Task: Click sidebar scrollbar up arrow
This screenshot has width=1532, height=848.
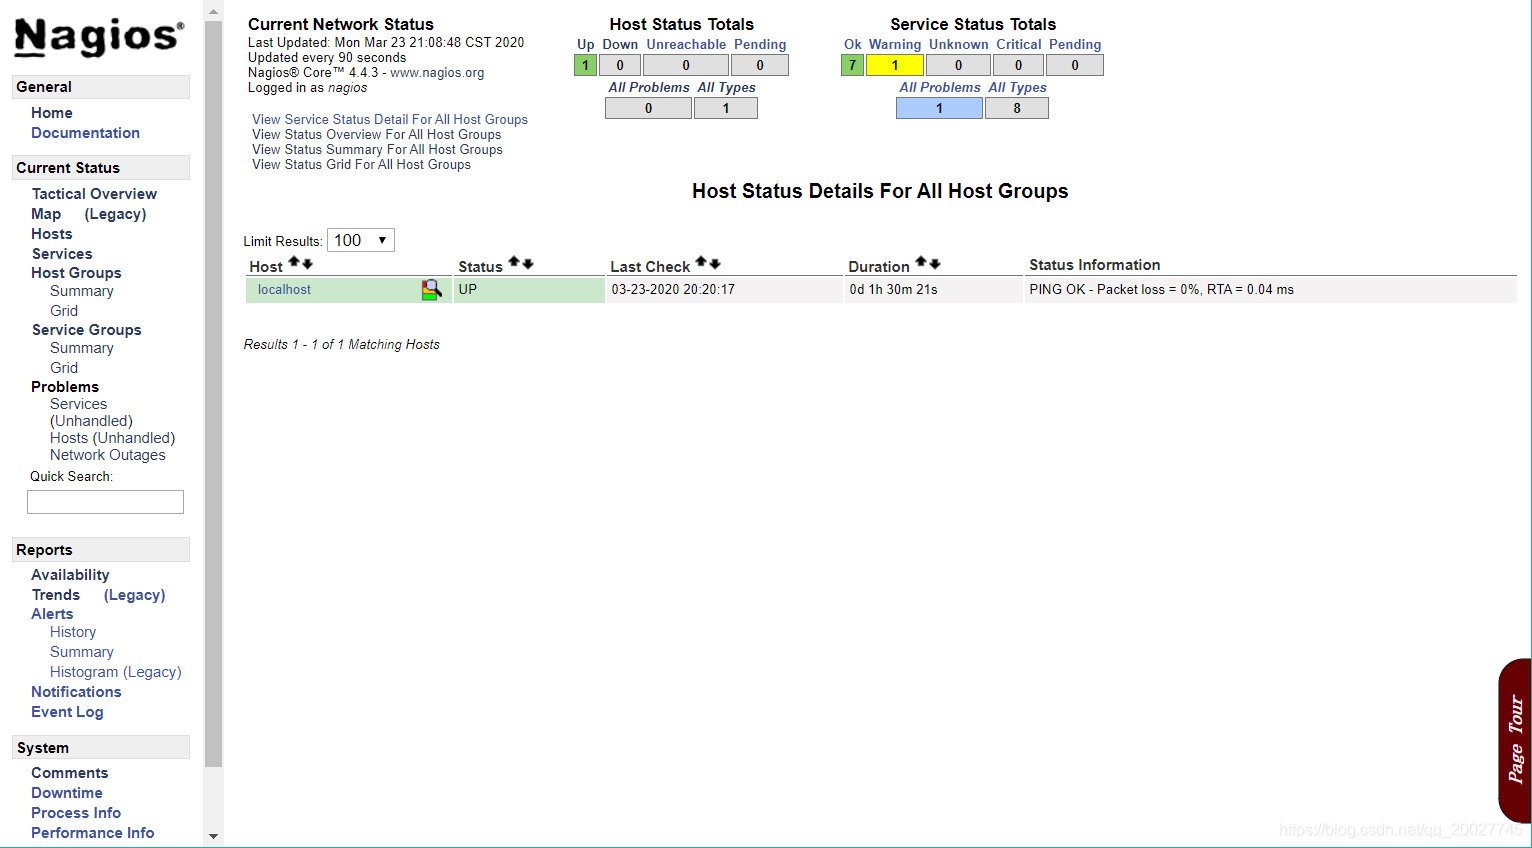Action: [213, 11]
